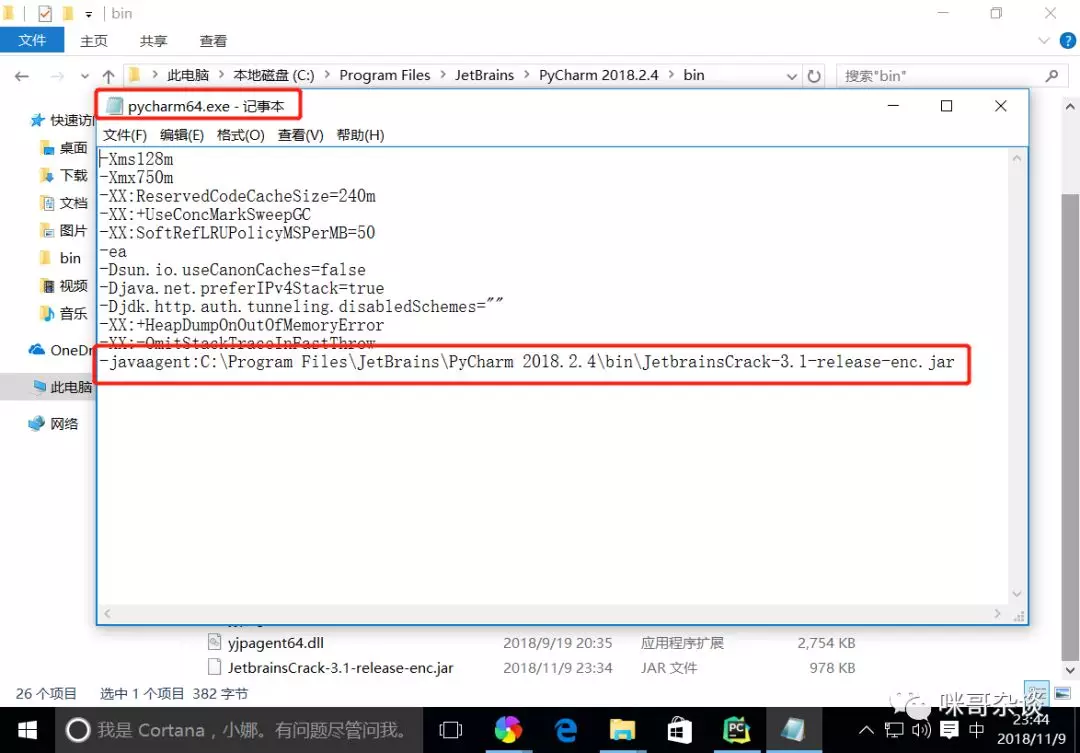Viewport: 1080px width, 753px height.
Task: Open Microsoft Store from the taskbar
Action: [679, 730]
